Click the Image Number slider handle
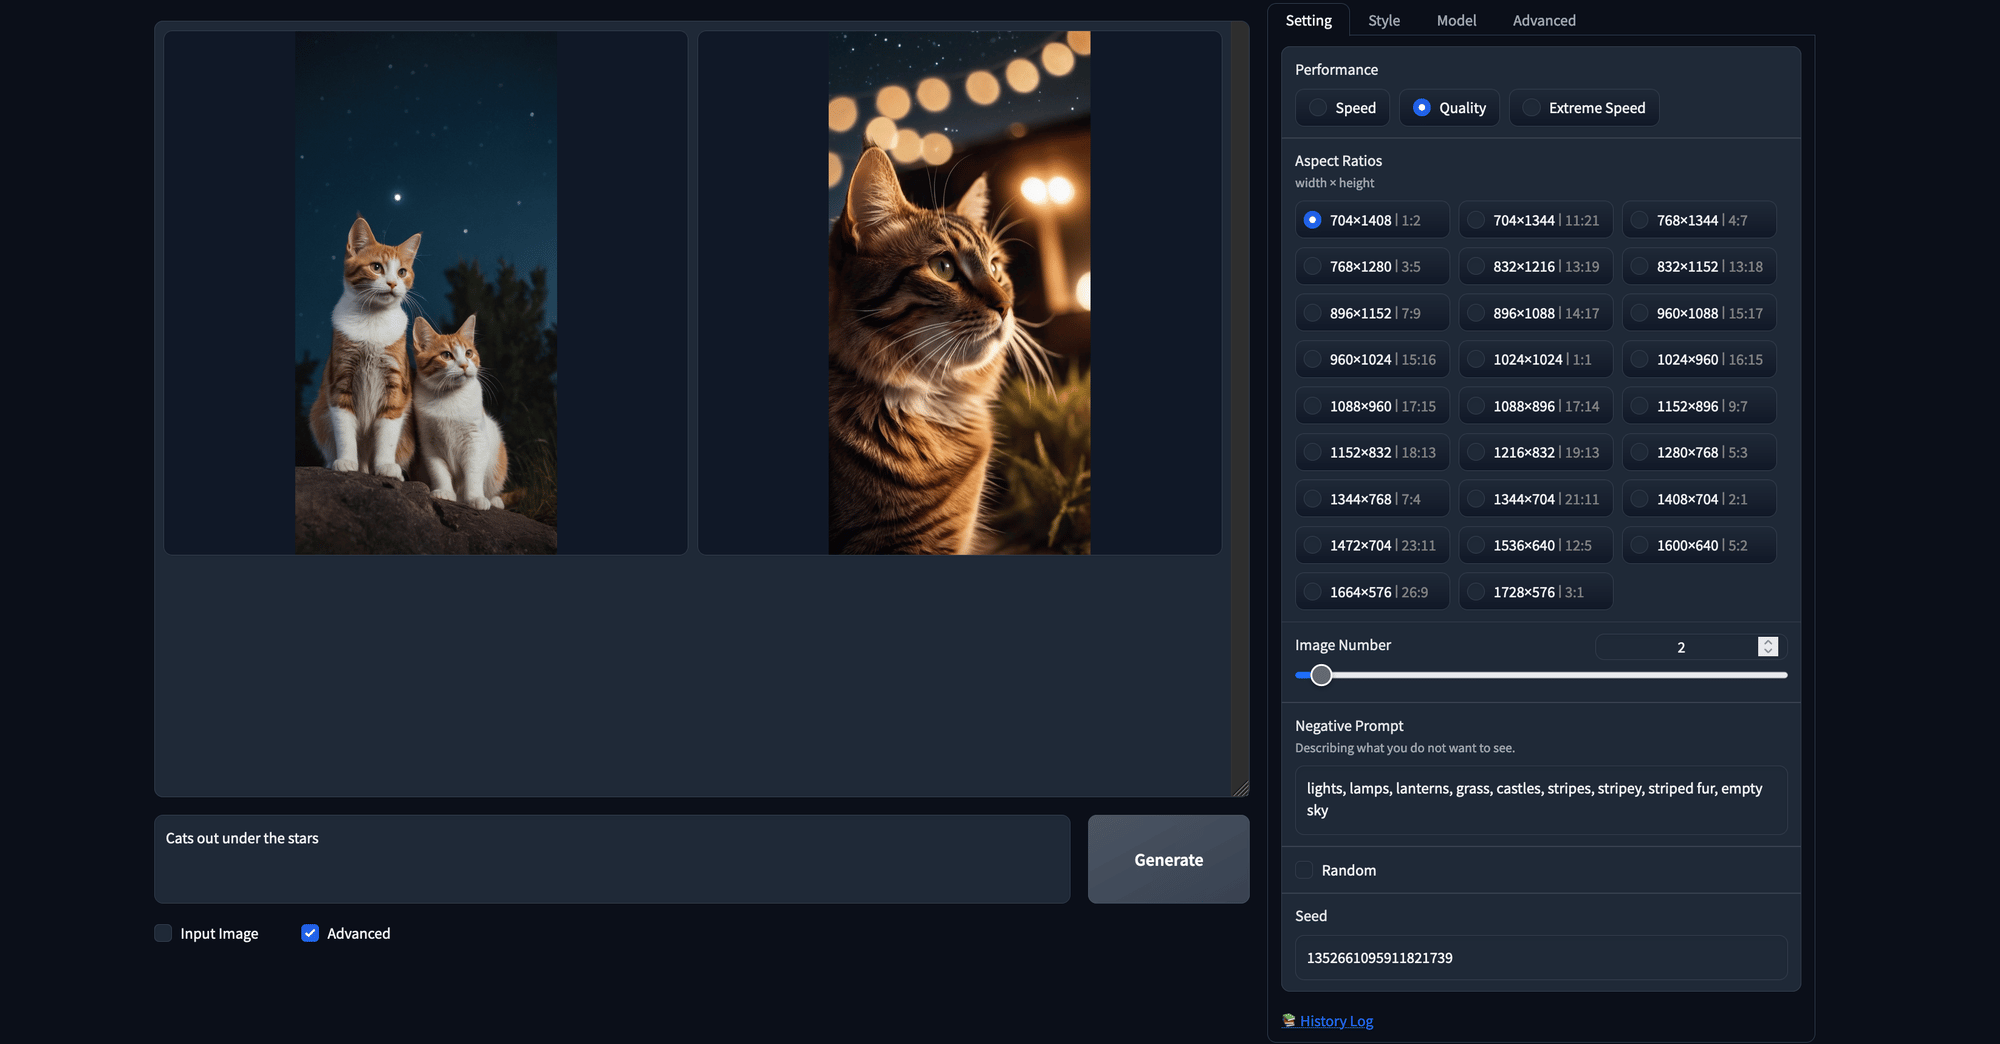This screenshot has width=2000, height=1044. (1321, 675)
